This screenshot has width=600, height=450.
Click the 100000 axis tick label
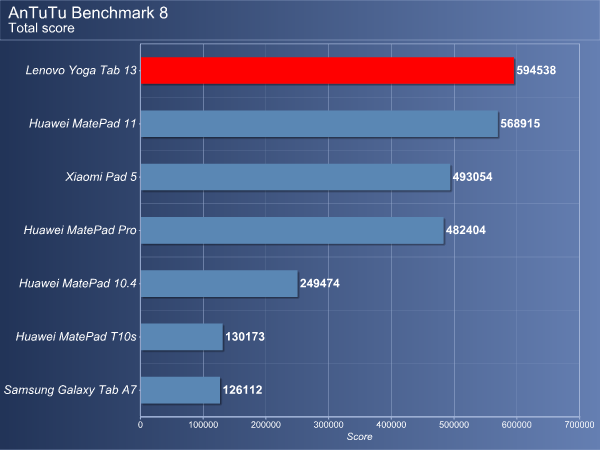click(x=203, y=425)
